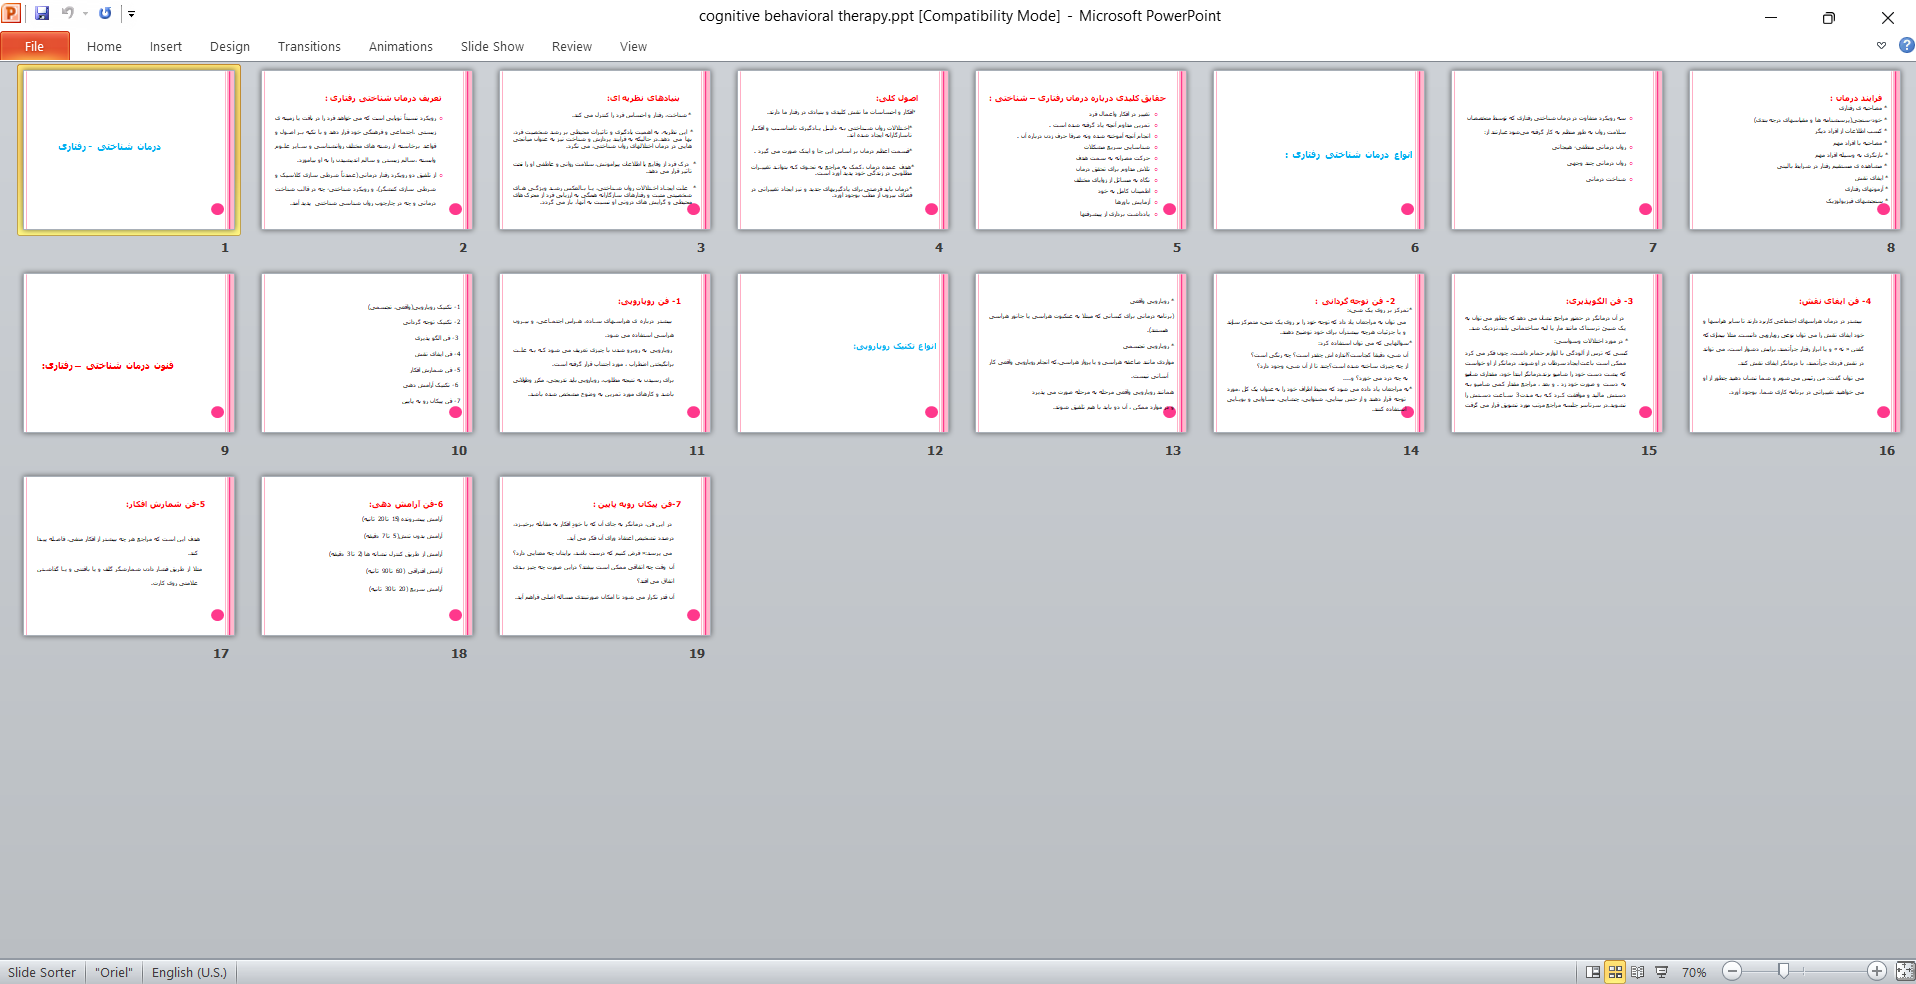Open the File tab
1916x984 pixels.
[35, 46]
